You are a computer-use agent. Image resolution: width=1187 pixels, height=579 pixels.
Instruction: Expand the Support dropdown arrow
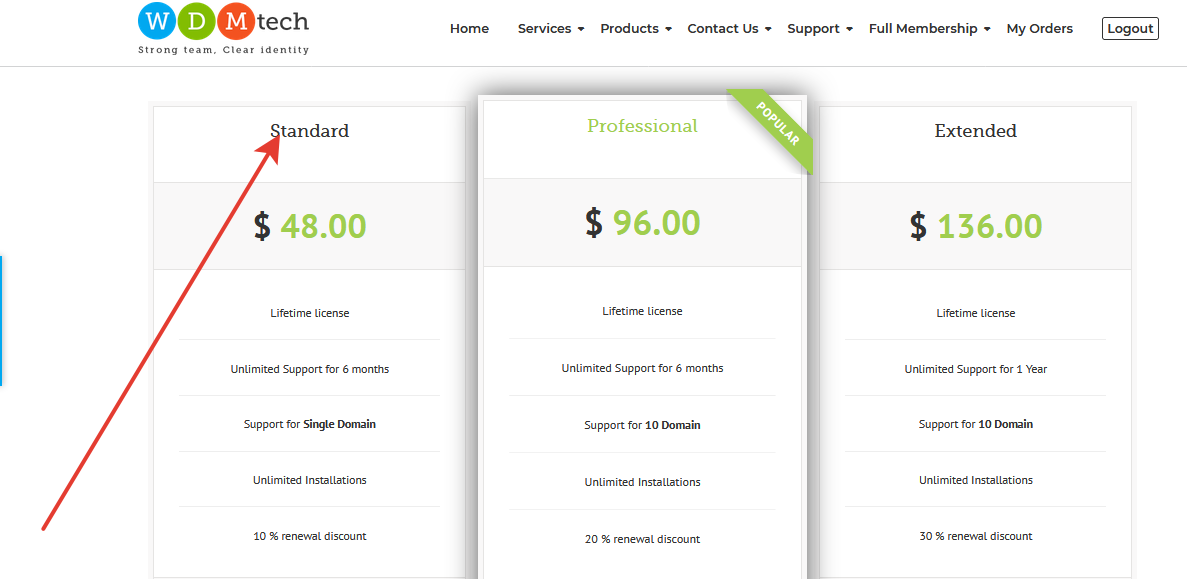click(849, 30)
